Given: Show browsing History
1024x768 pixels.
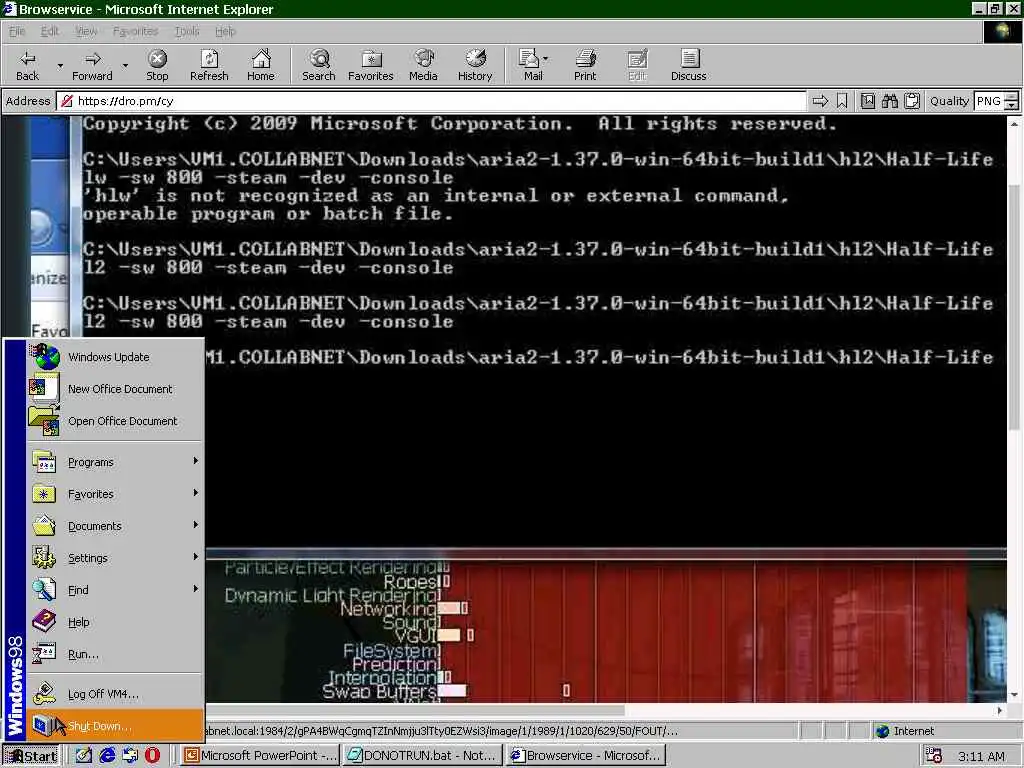Looking at the screenshot, I should tap(475, 65).
